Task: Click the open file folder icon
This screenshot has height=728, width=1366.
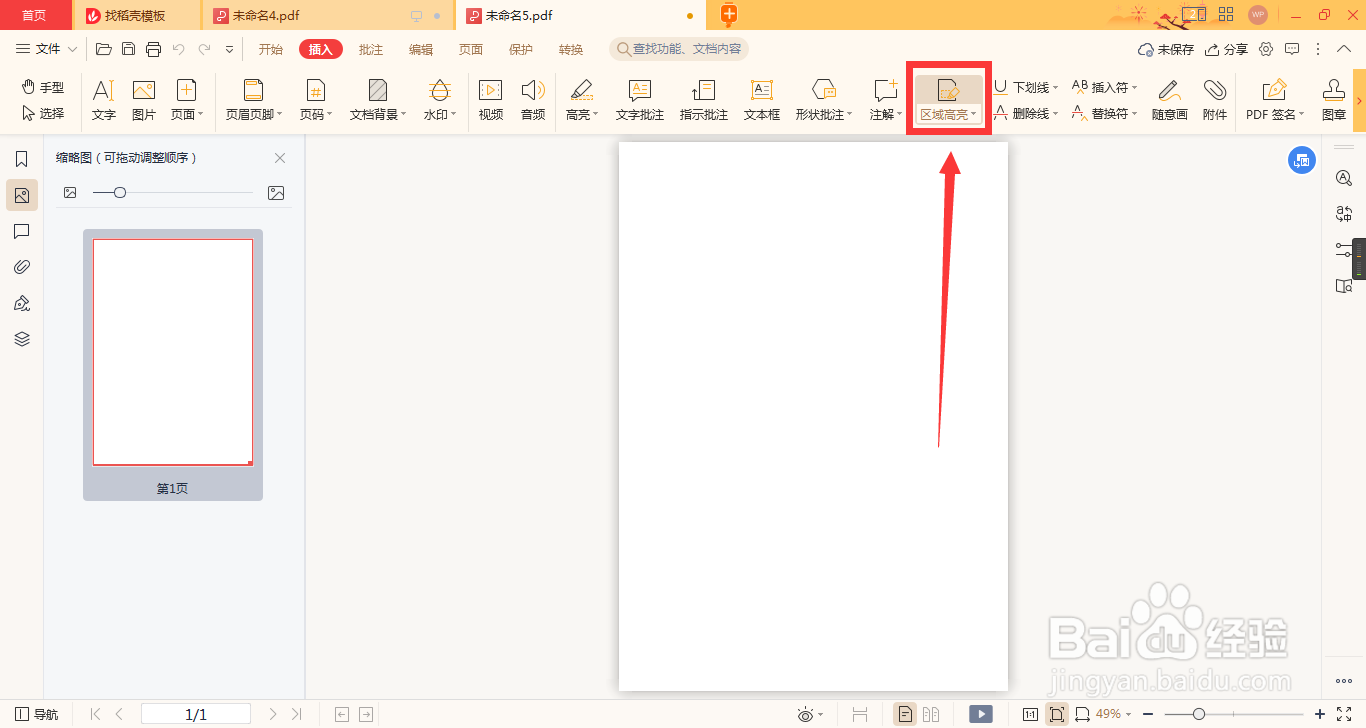Action: [103, 49]
